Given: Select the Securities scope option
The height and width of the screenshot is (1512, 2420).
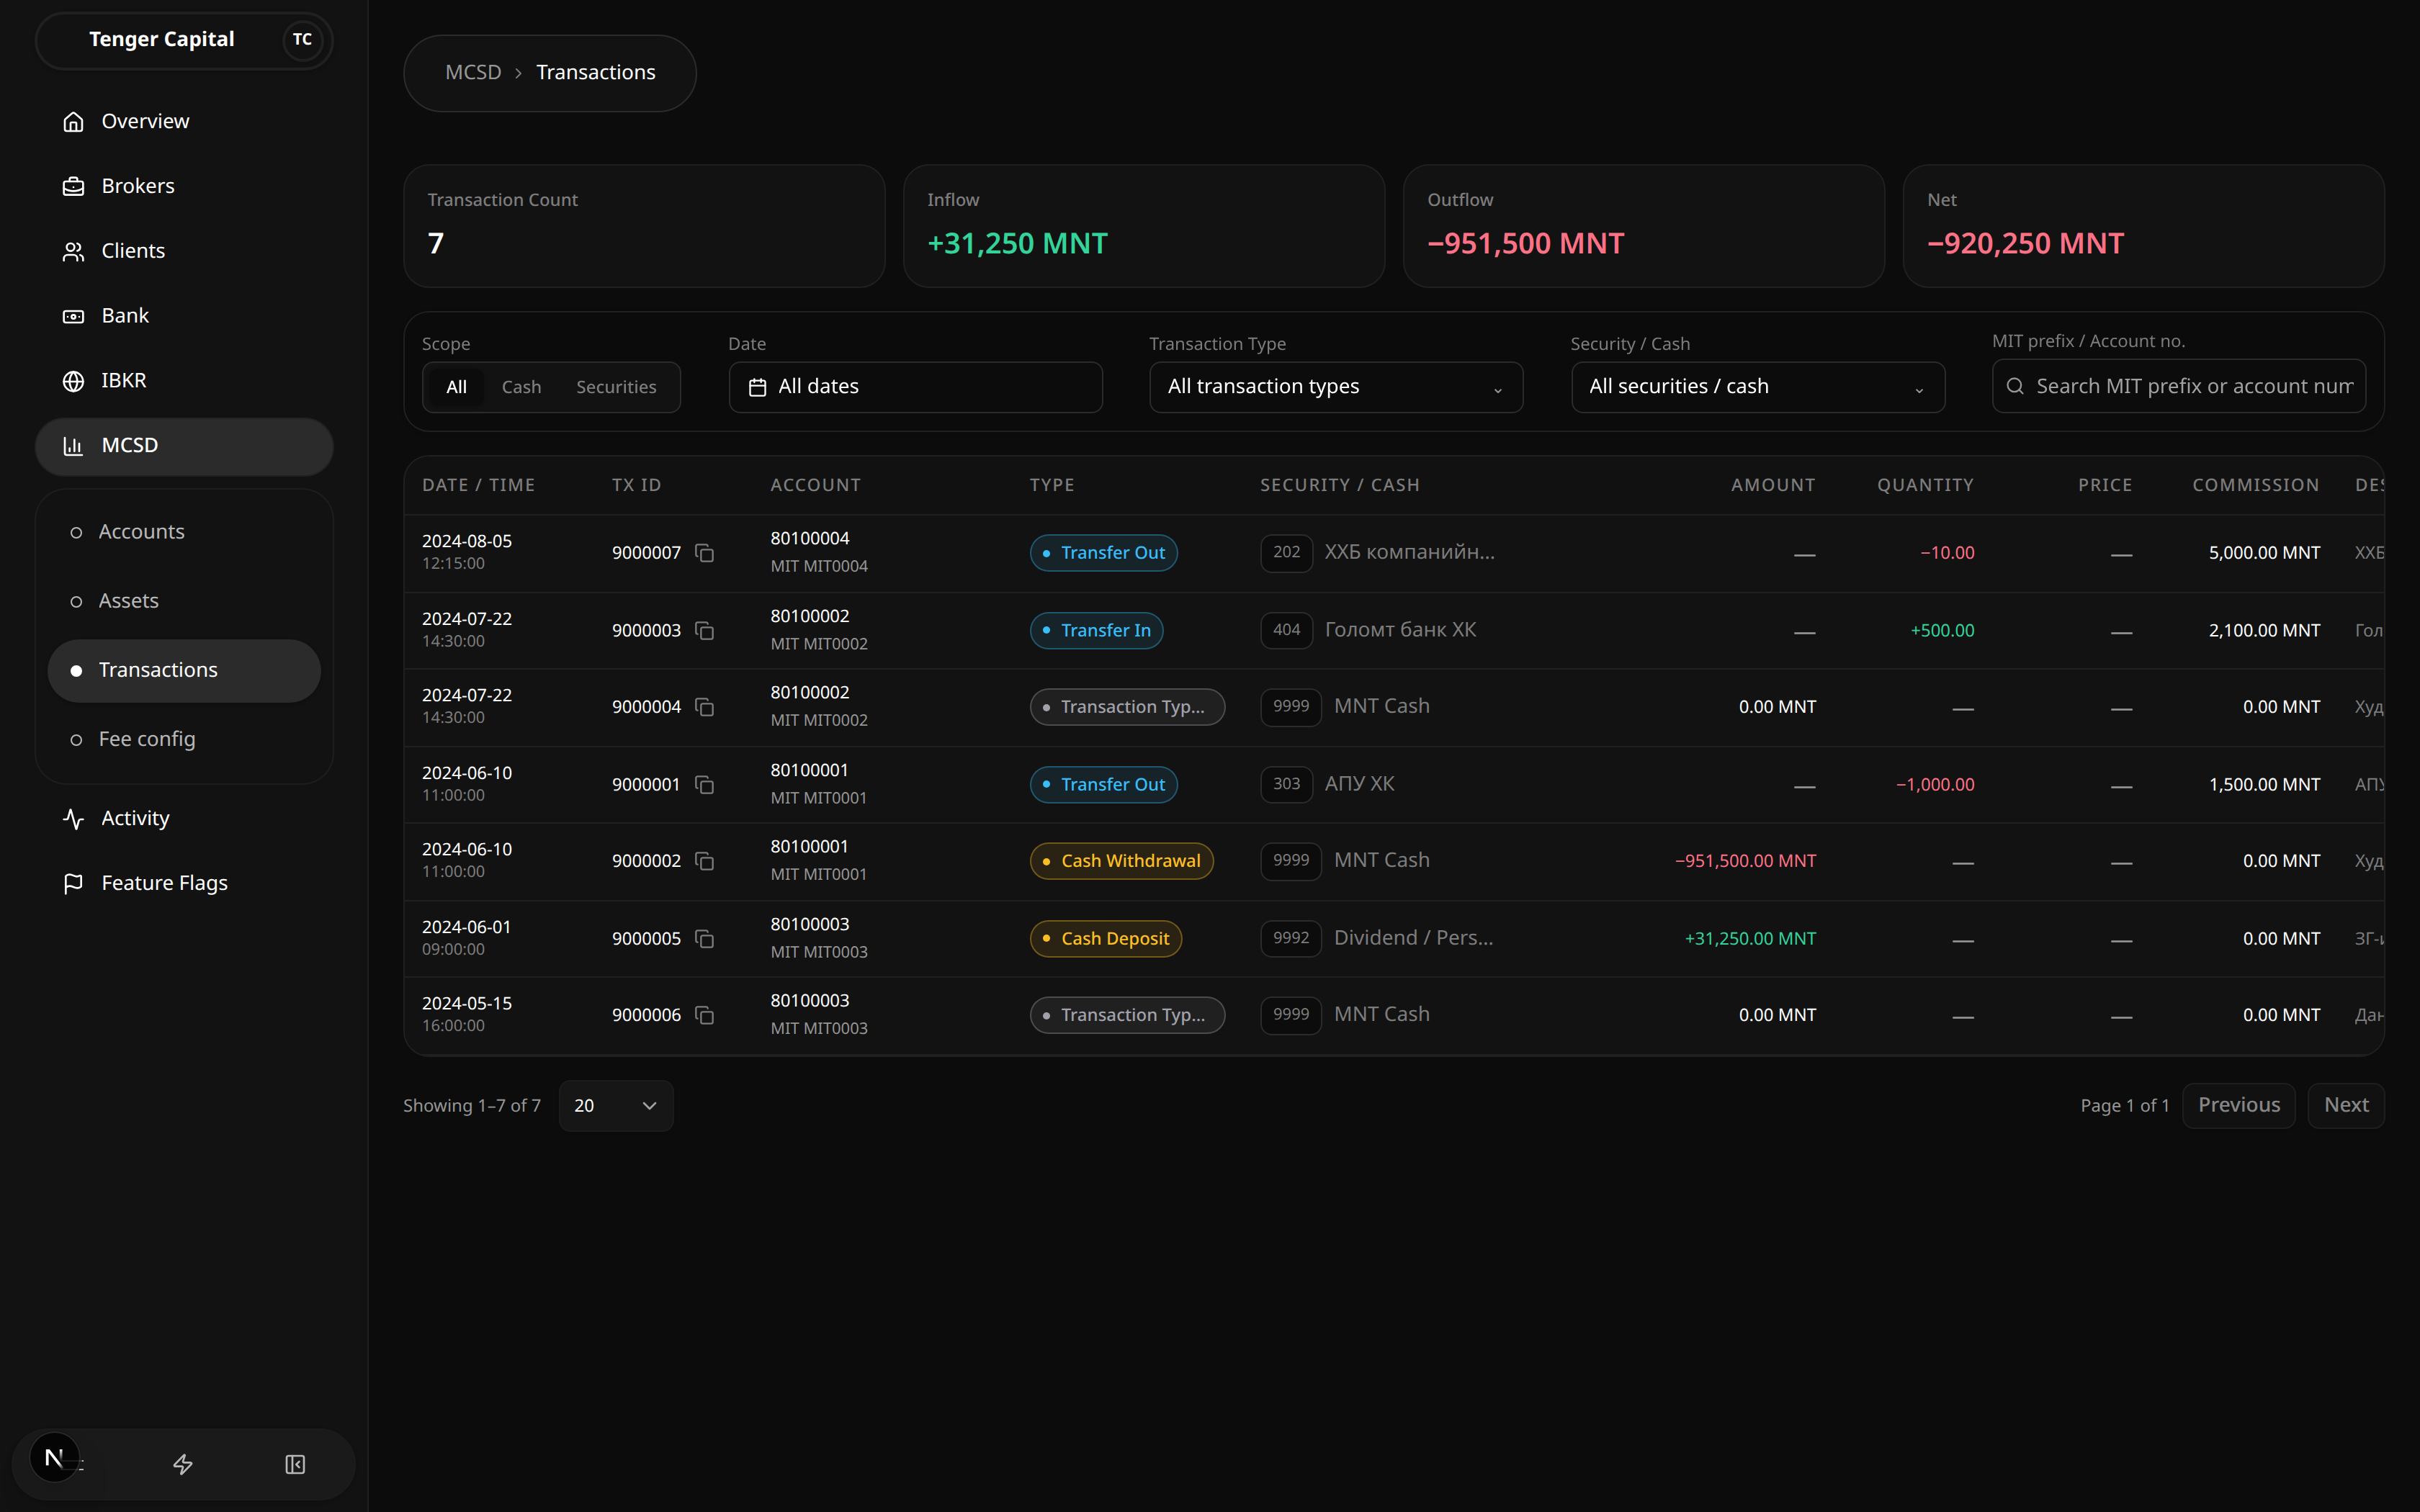Looking at the screenshot, I should point(616,387).
